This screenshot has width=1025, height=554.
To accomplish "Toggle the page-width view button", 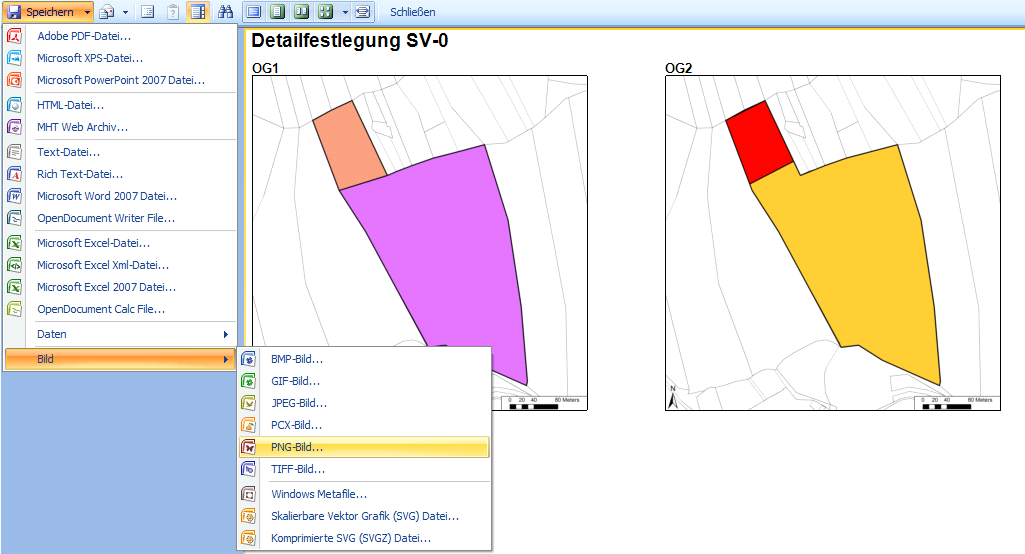I will point(254,12).
